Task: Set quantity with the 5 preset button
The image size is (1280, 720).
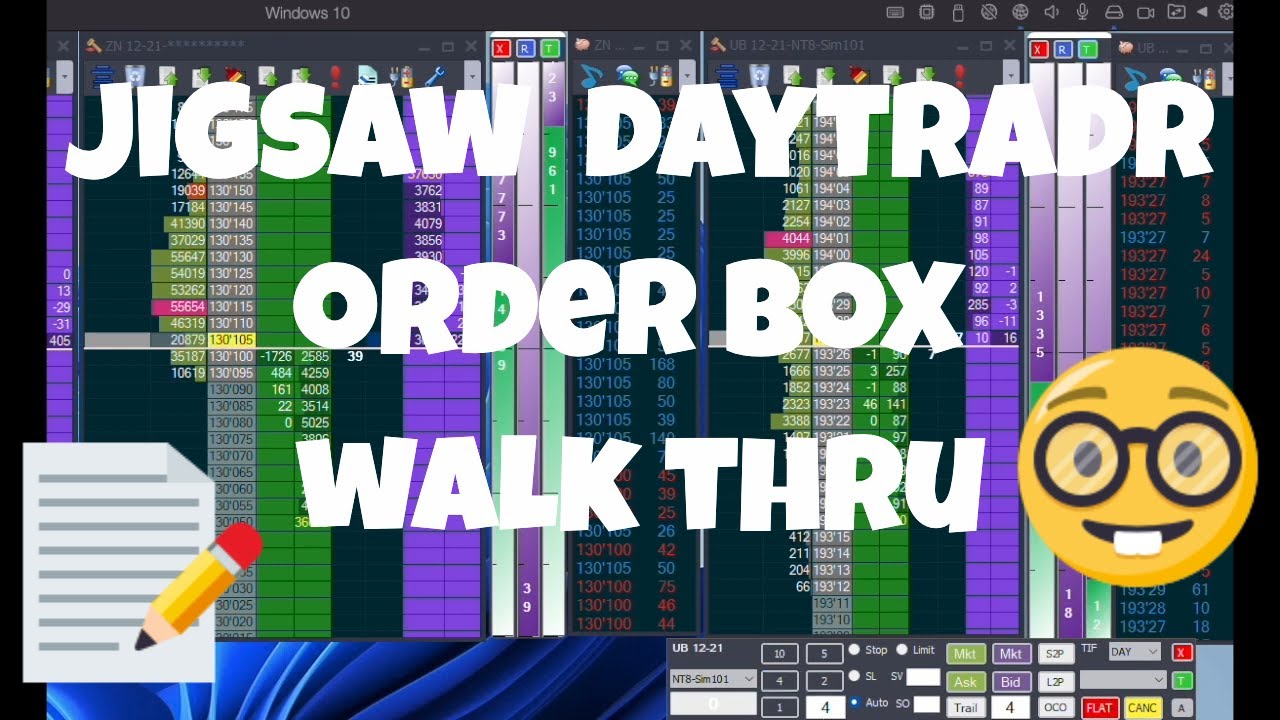Action: click(824, 654)
